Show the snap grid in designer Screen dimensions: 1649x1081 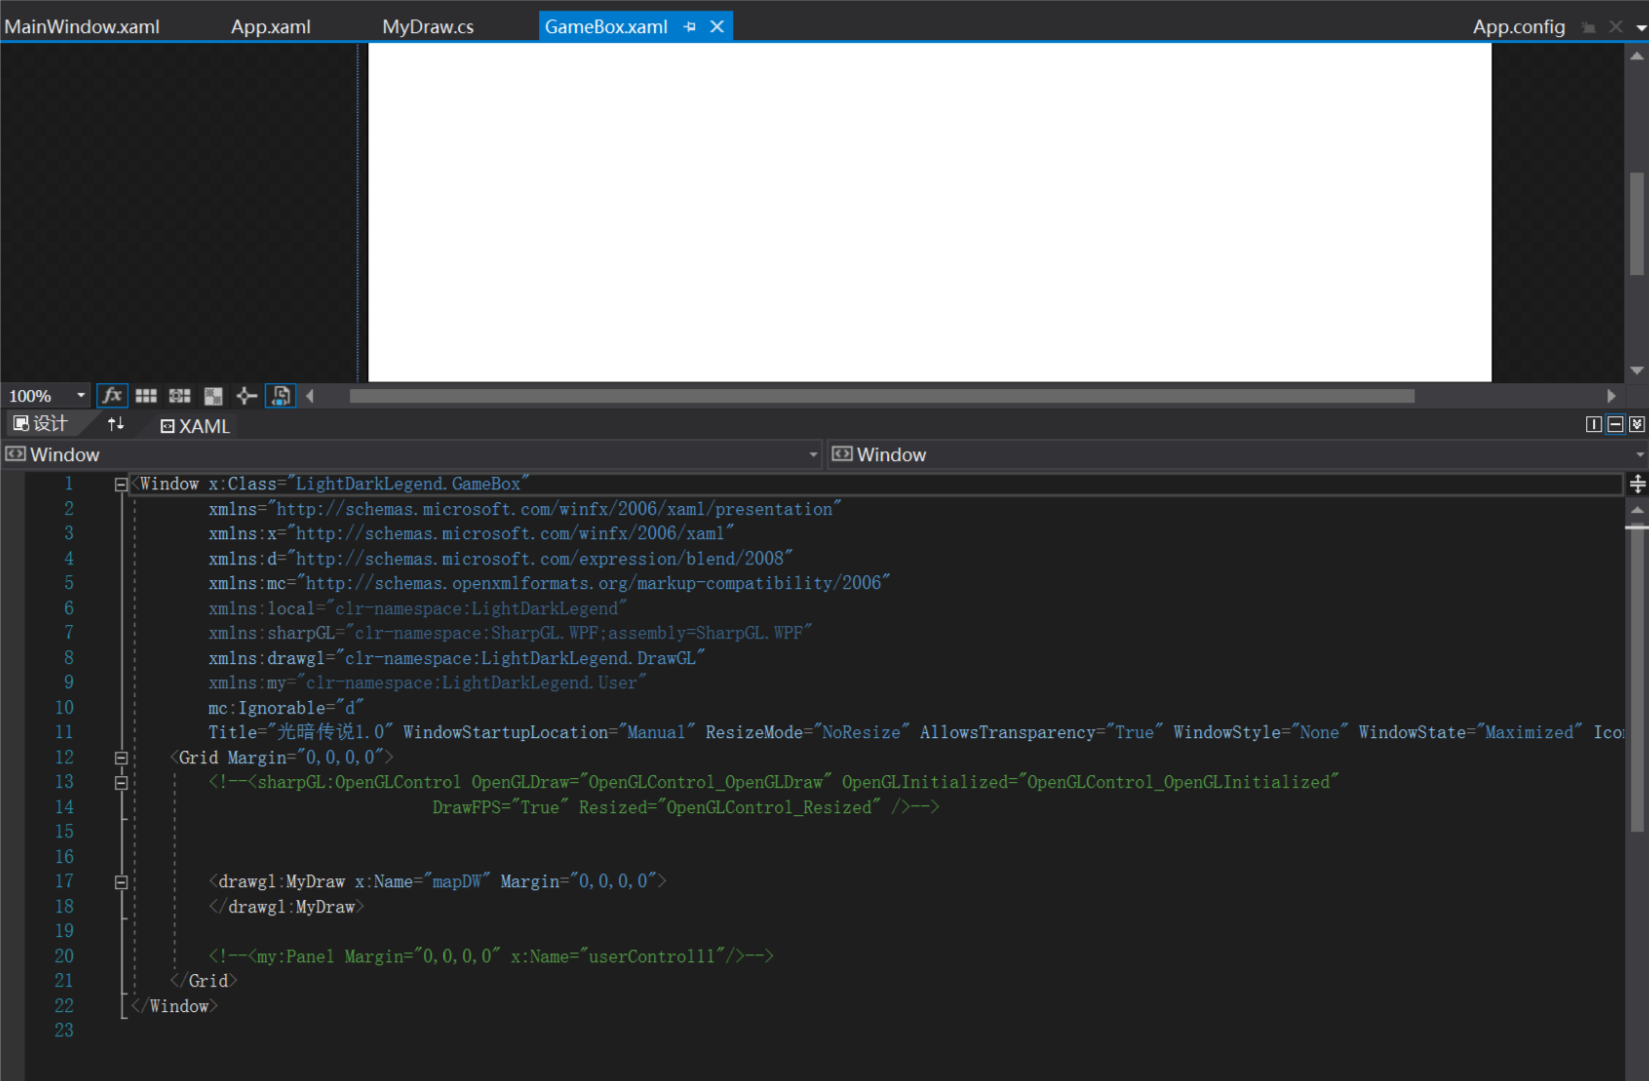146,396
